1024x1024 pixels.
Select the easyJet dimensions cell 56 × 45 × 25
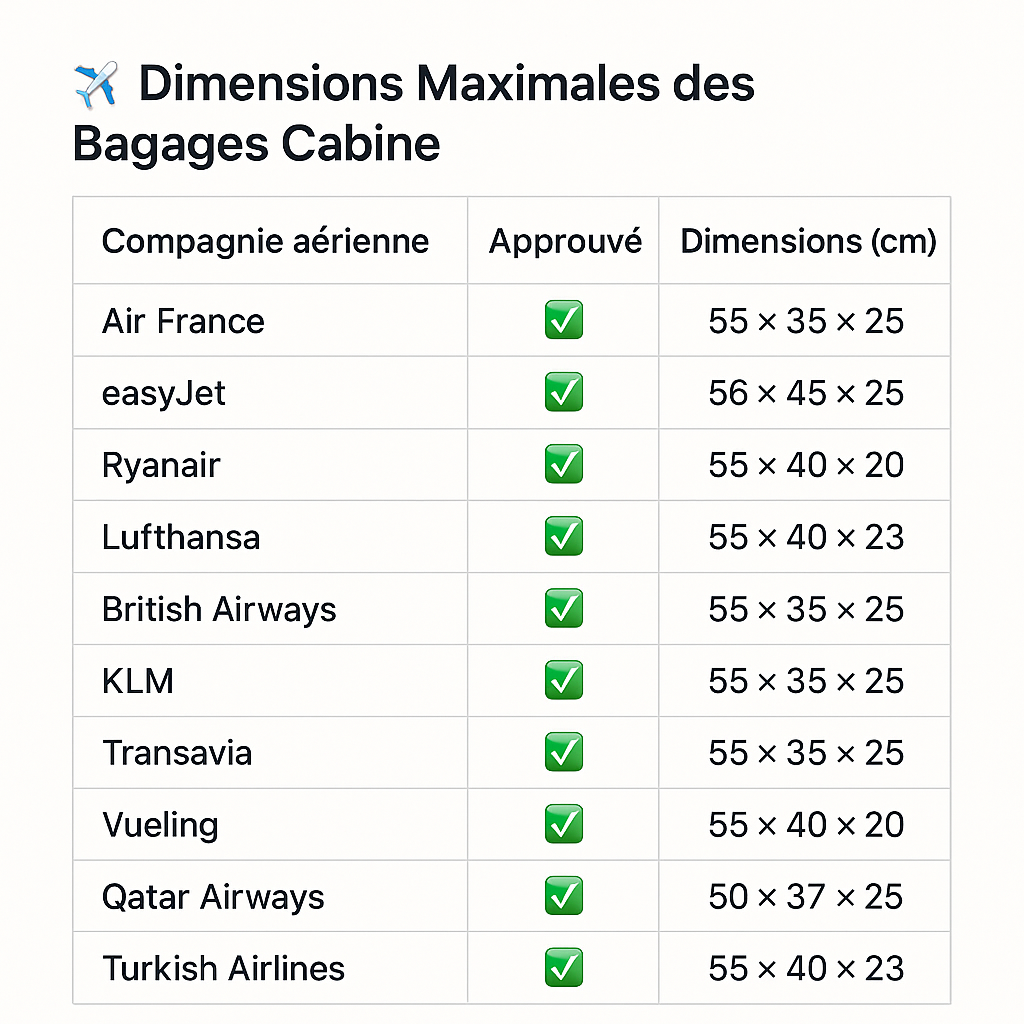[x=806, y=393]
